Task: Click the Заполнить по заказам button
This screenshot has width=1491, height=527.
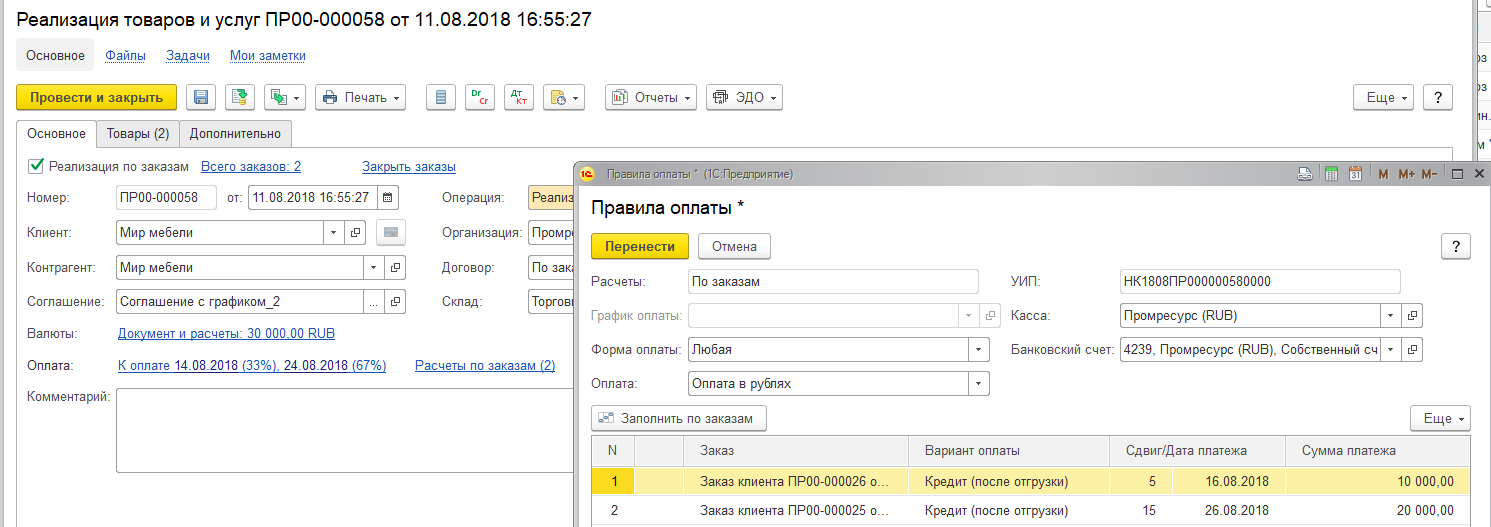Action: tap(679, 418)
